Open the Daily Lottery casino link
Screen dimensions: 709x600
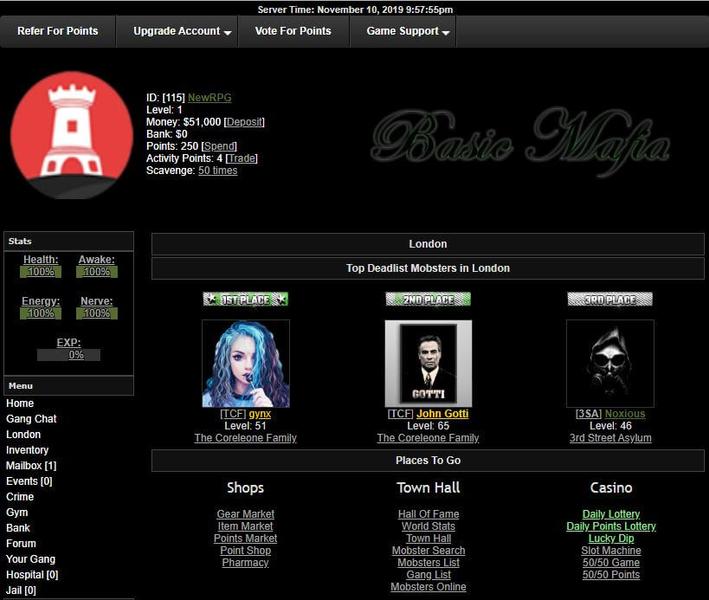click(x=611, y=514)
